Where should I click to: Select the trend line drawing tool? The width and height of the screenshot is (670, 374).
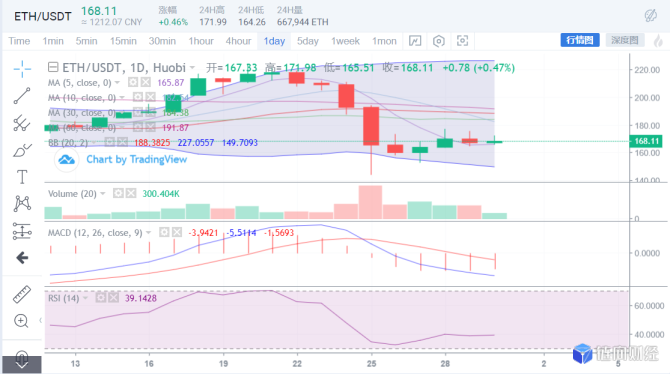(x=22, y=96)
